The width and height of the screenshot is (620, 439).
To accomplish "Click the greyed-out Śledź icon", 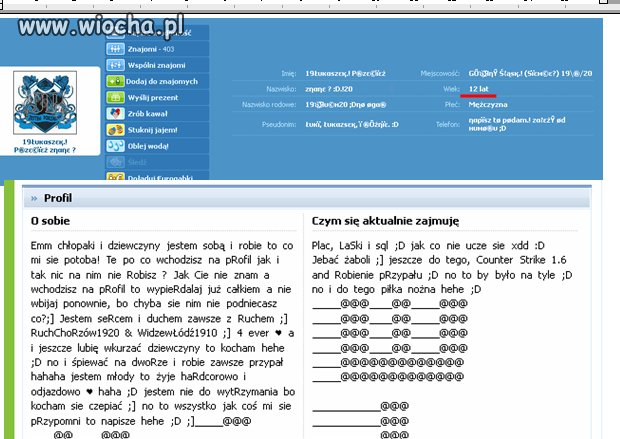I will tap(115, 162).
